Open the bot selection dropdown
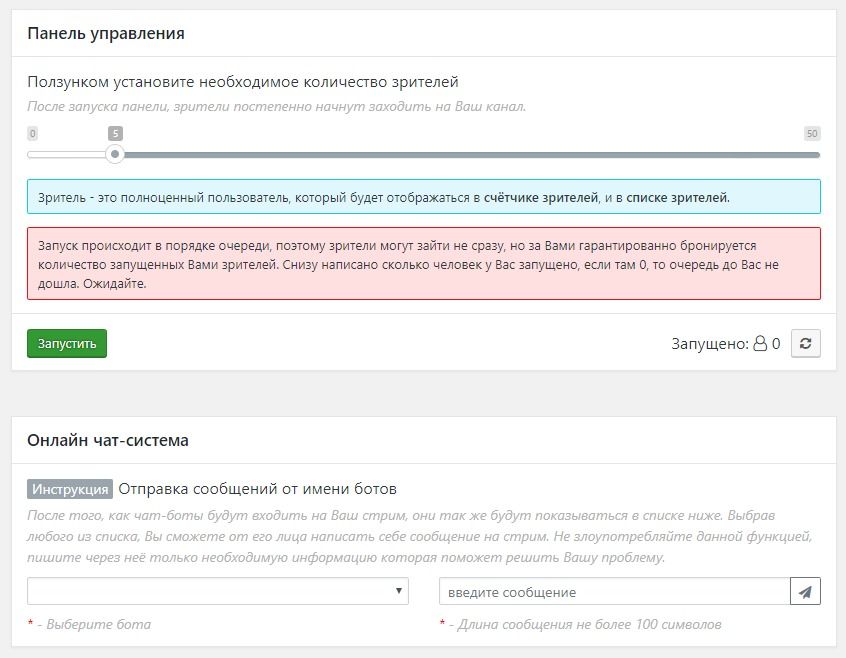The image size is (846, 658). coord(218,591)
